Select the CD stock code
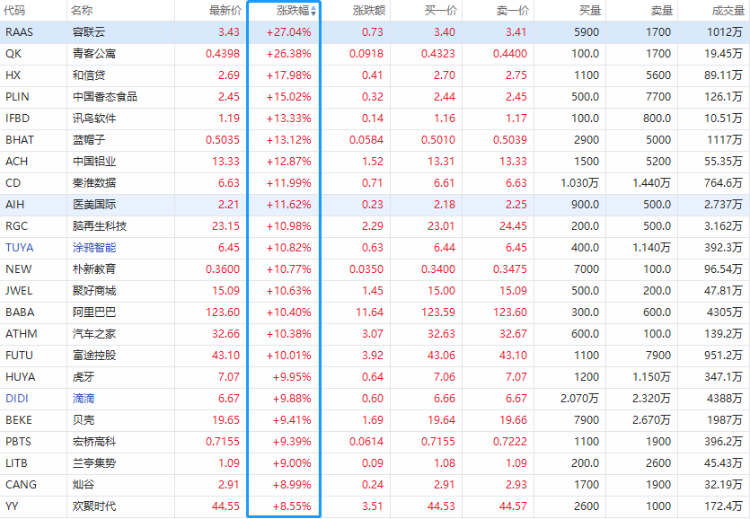This screenshot has height=519, width=750. 13,183
